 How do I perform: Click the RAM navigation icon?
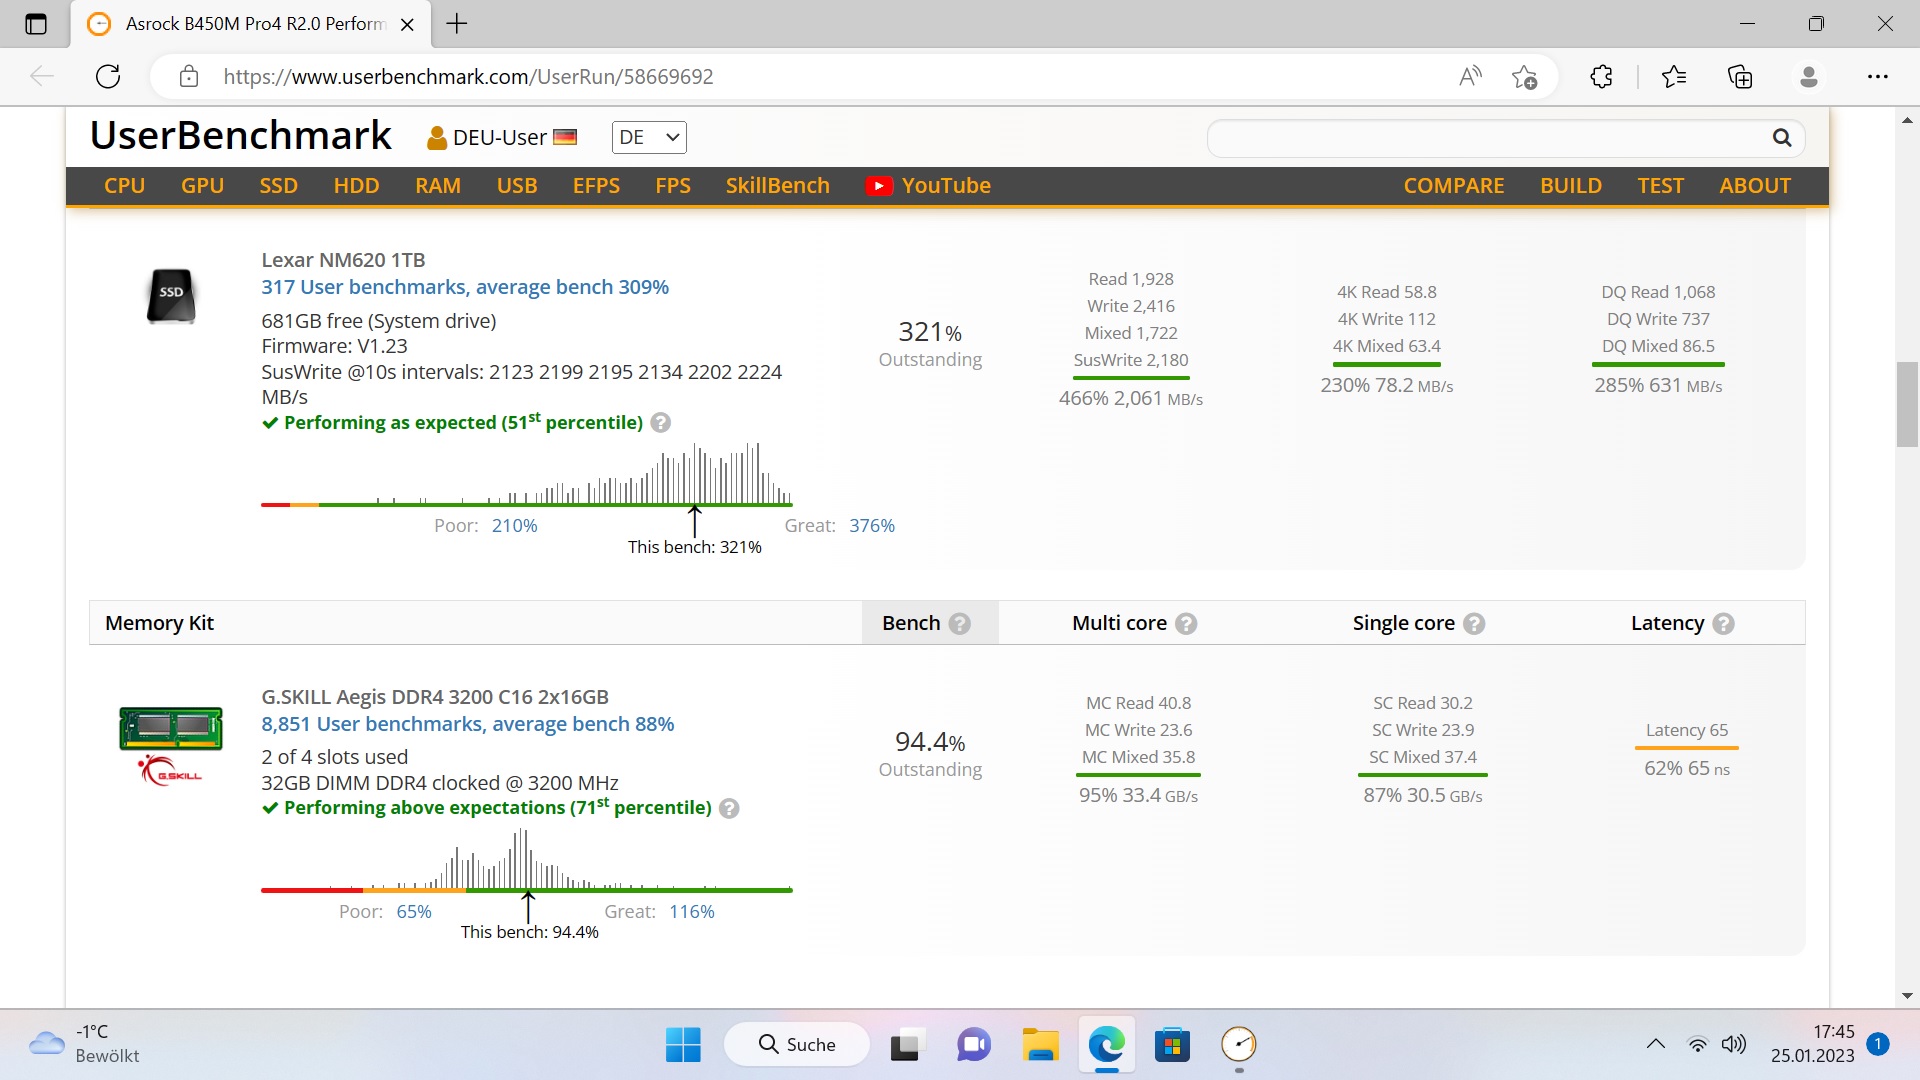[438, 185]
